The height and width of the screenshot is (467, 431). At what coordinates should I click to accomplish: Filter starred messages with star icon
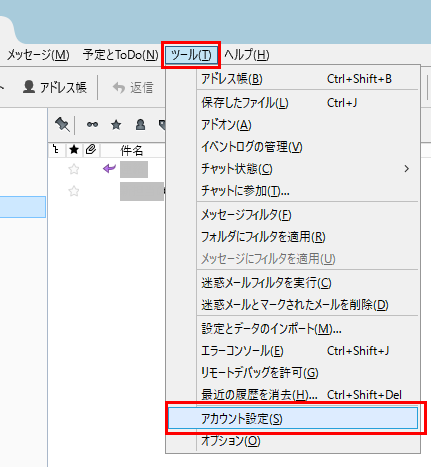pos(116,125)
